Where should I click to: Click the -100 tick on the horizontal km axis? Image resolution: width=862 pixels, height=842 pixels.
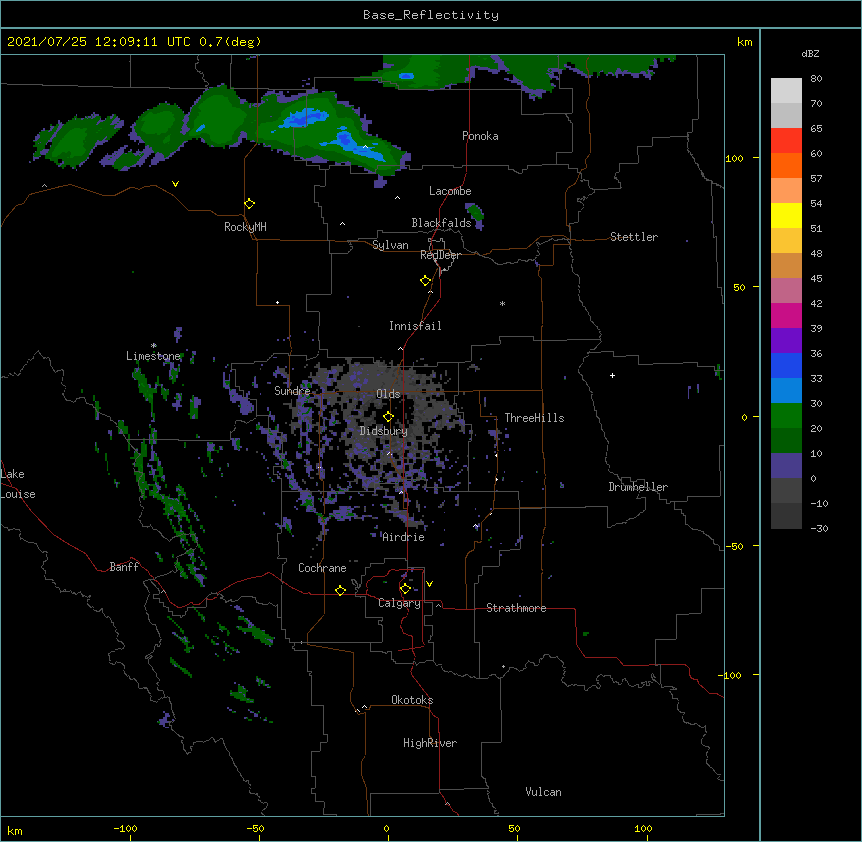pos(125,828)
